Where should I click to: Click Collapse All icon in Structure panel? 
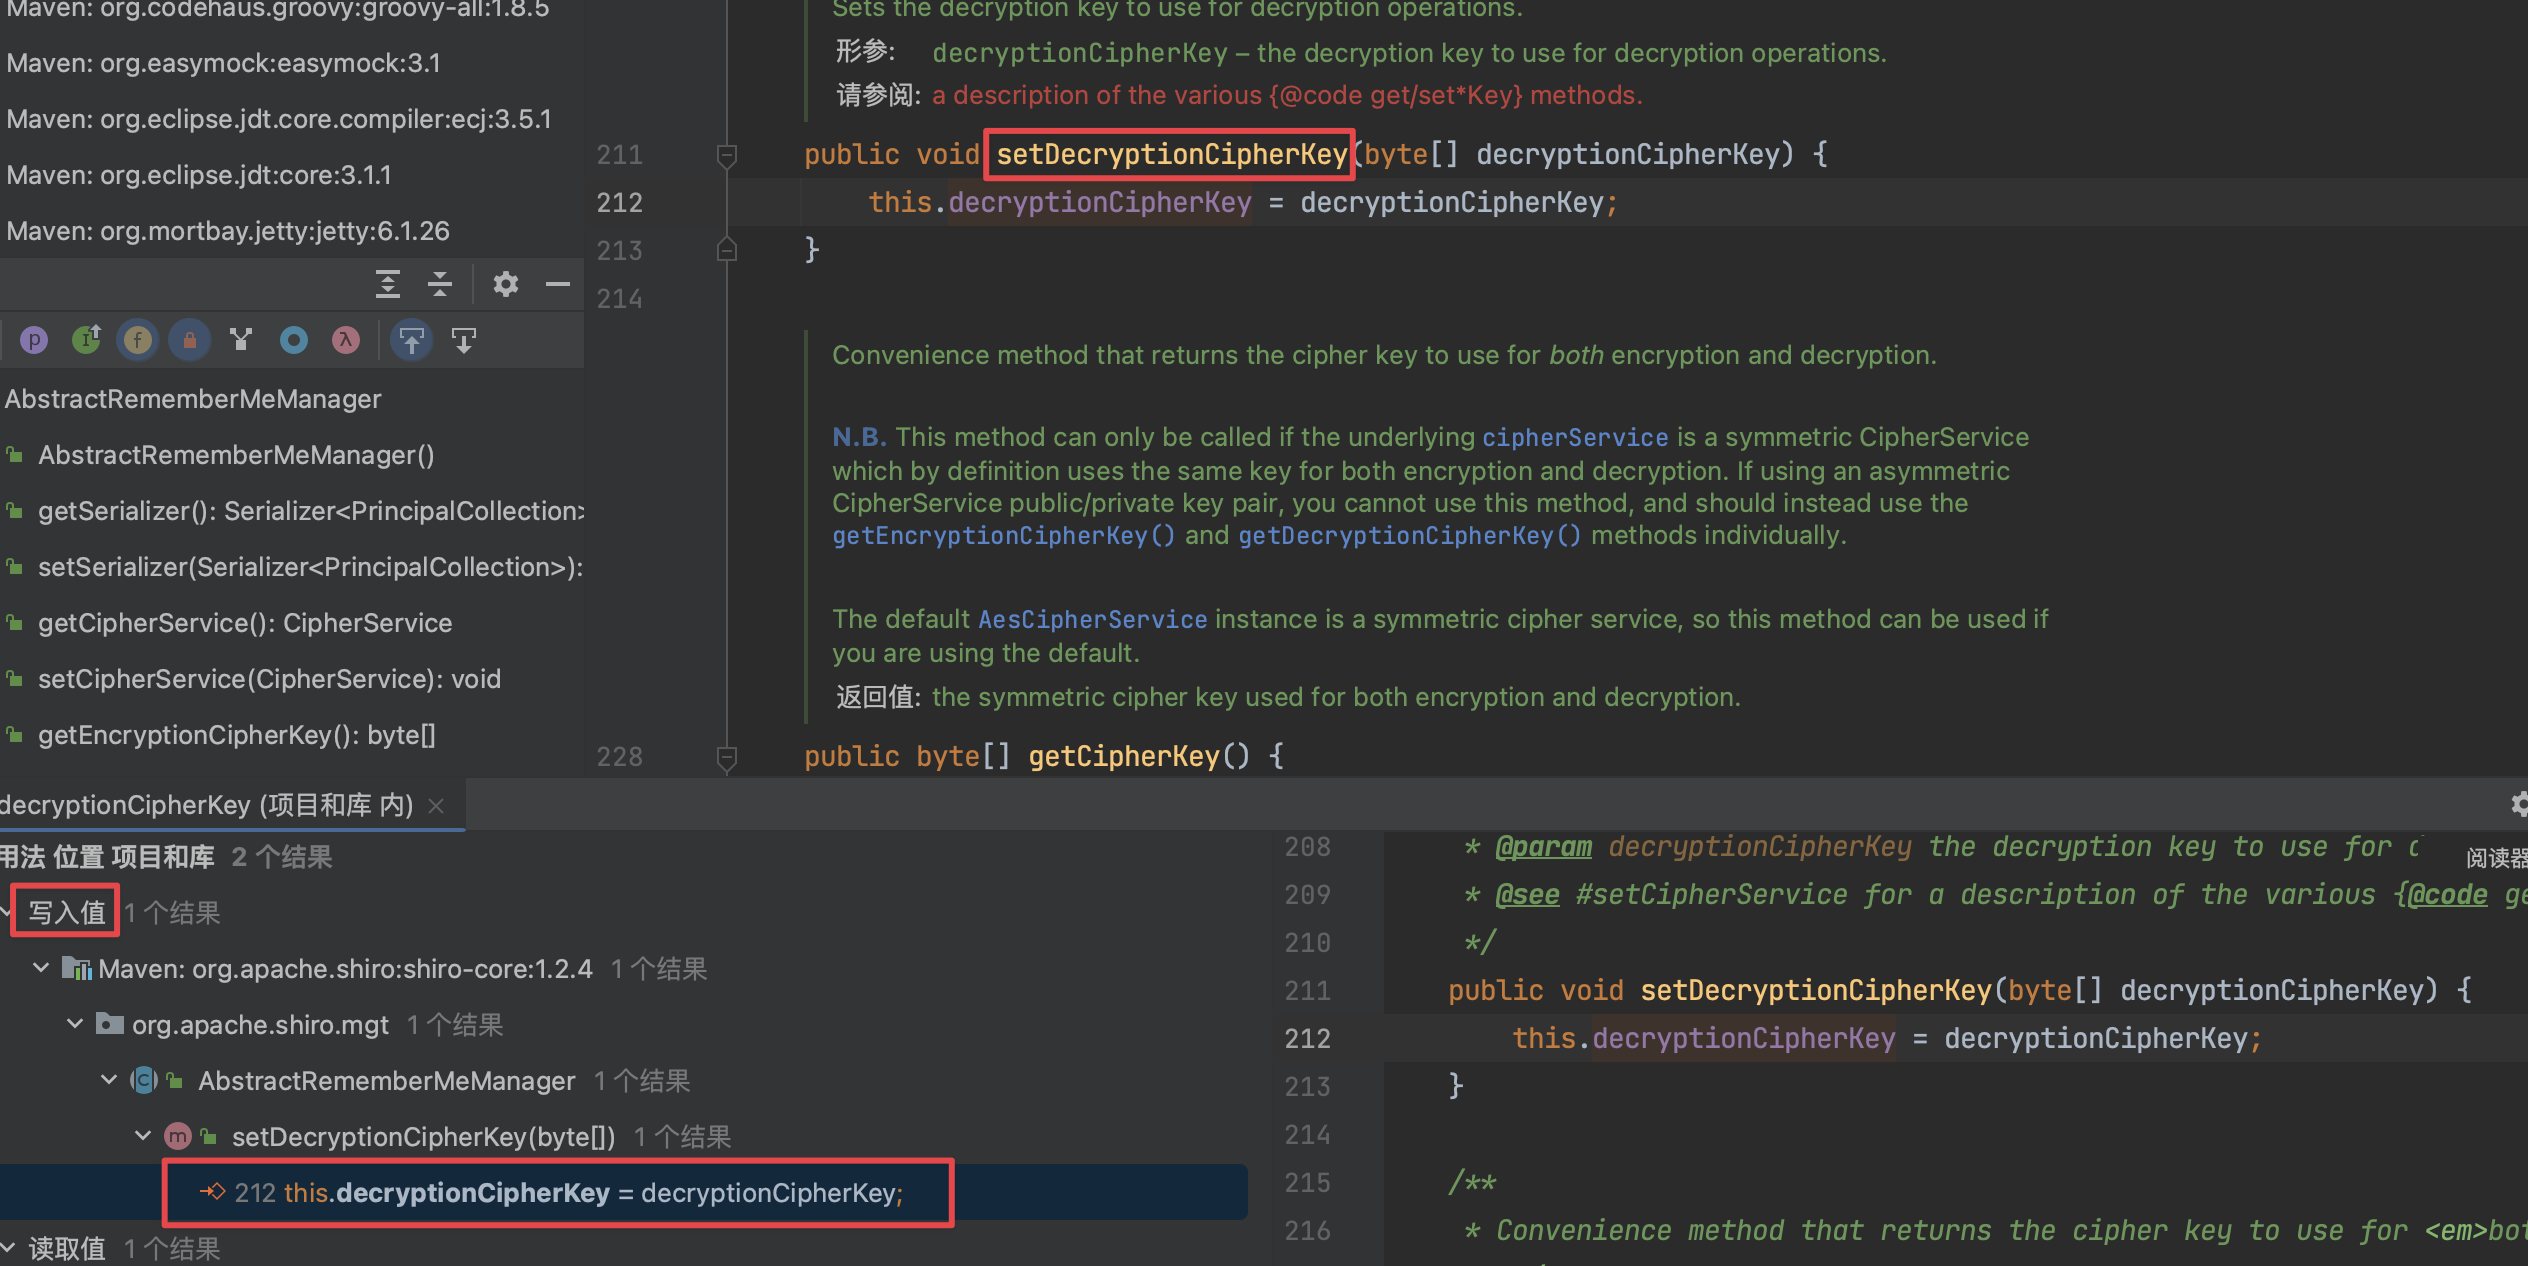(x=440, y=284)
